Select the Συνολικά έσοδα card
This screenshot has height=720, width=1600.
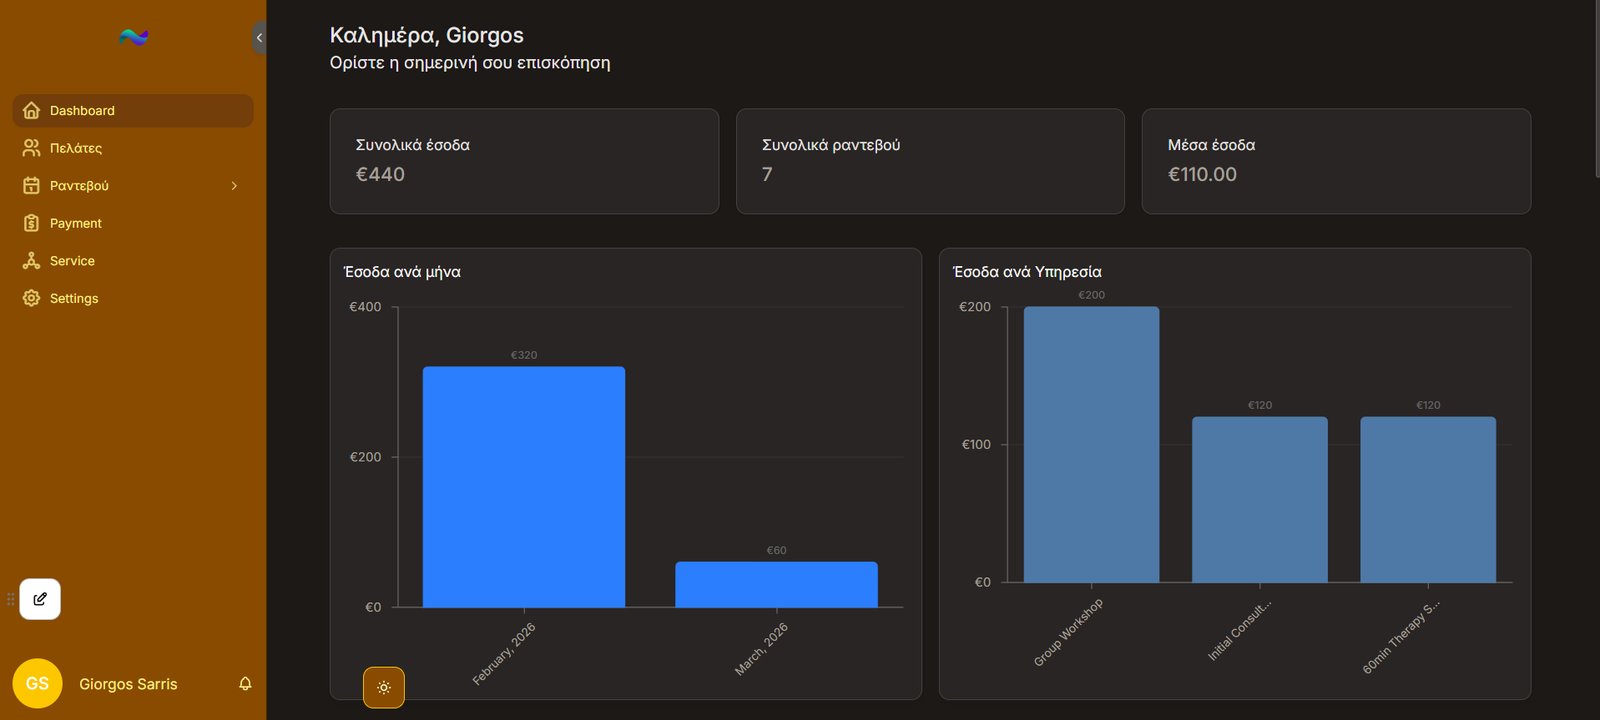tap(524, 161)
